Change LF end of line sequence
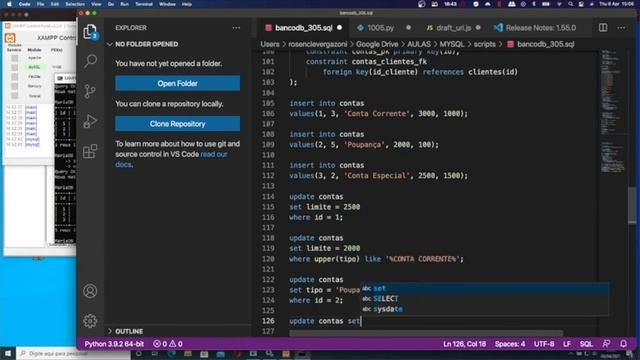640x360 pixels. 567,344
